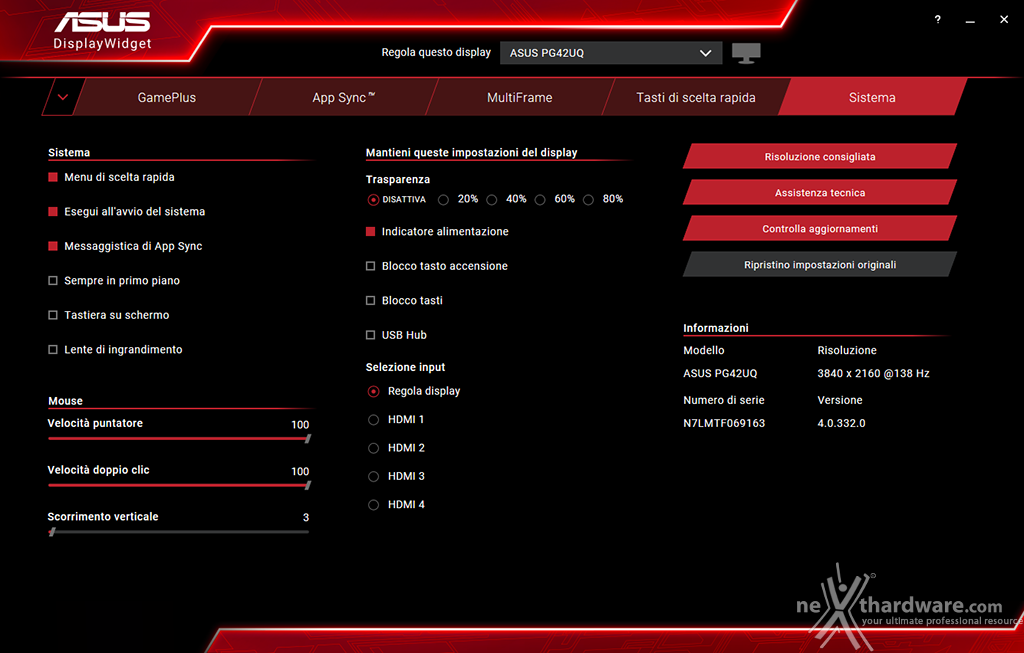Click serial number N7LMTF069163
1024x653 pixels.
coord(724,423)
